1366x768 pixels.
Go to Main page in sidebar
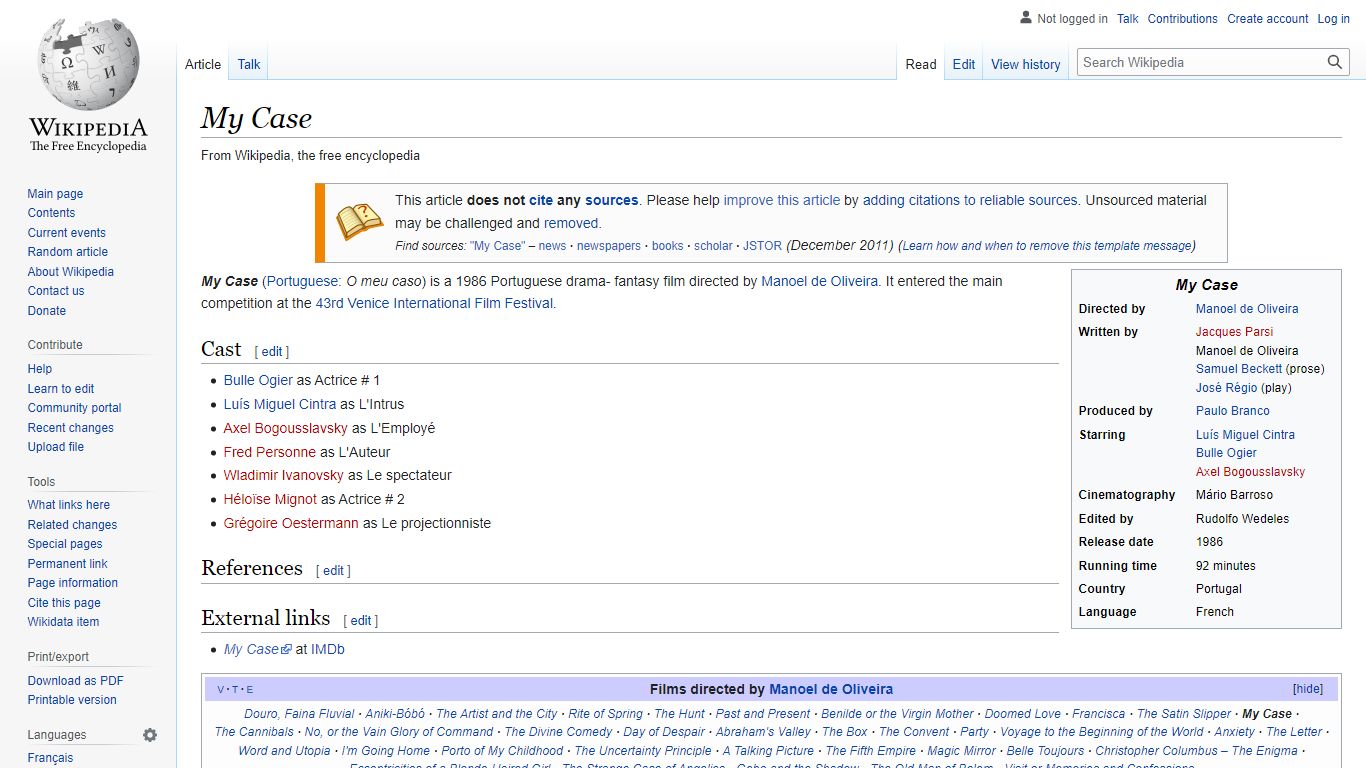[55, 194]
